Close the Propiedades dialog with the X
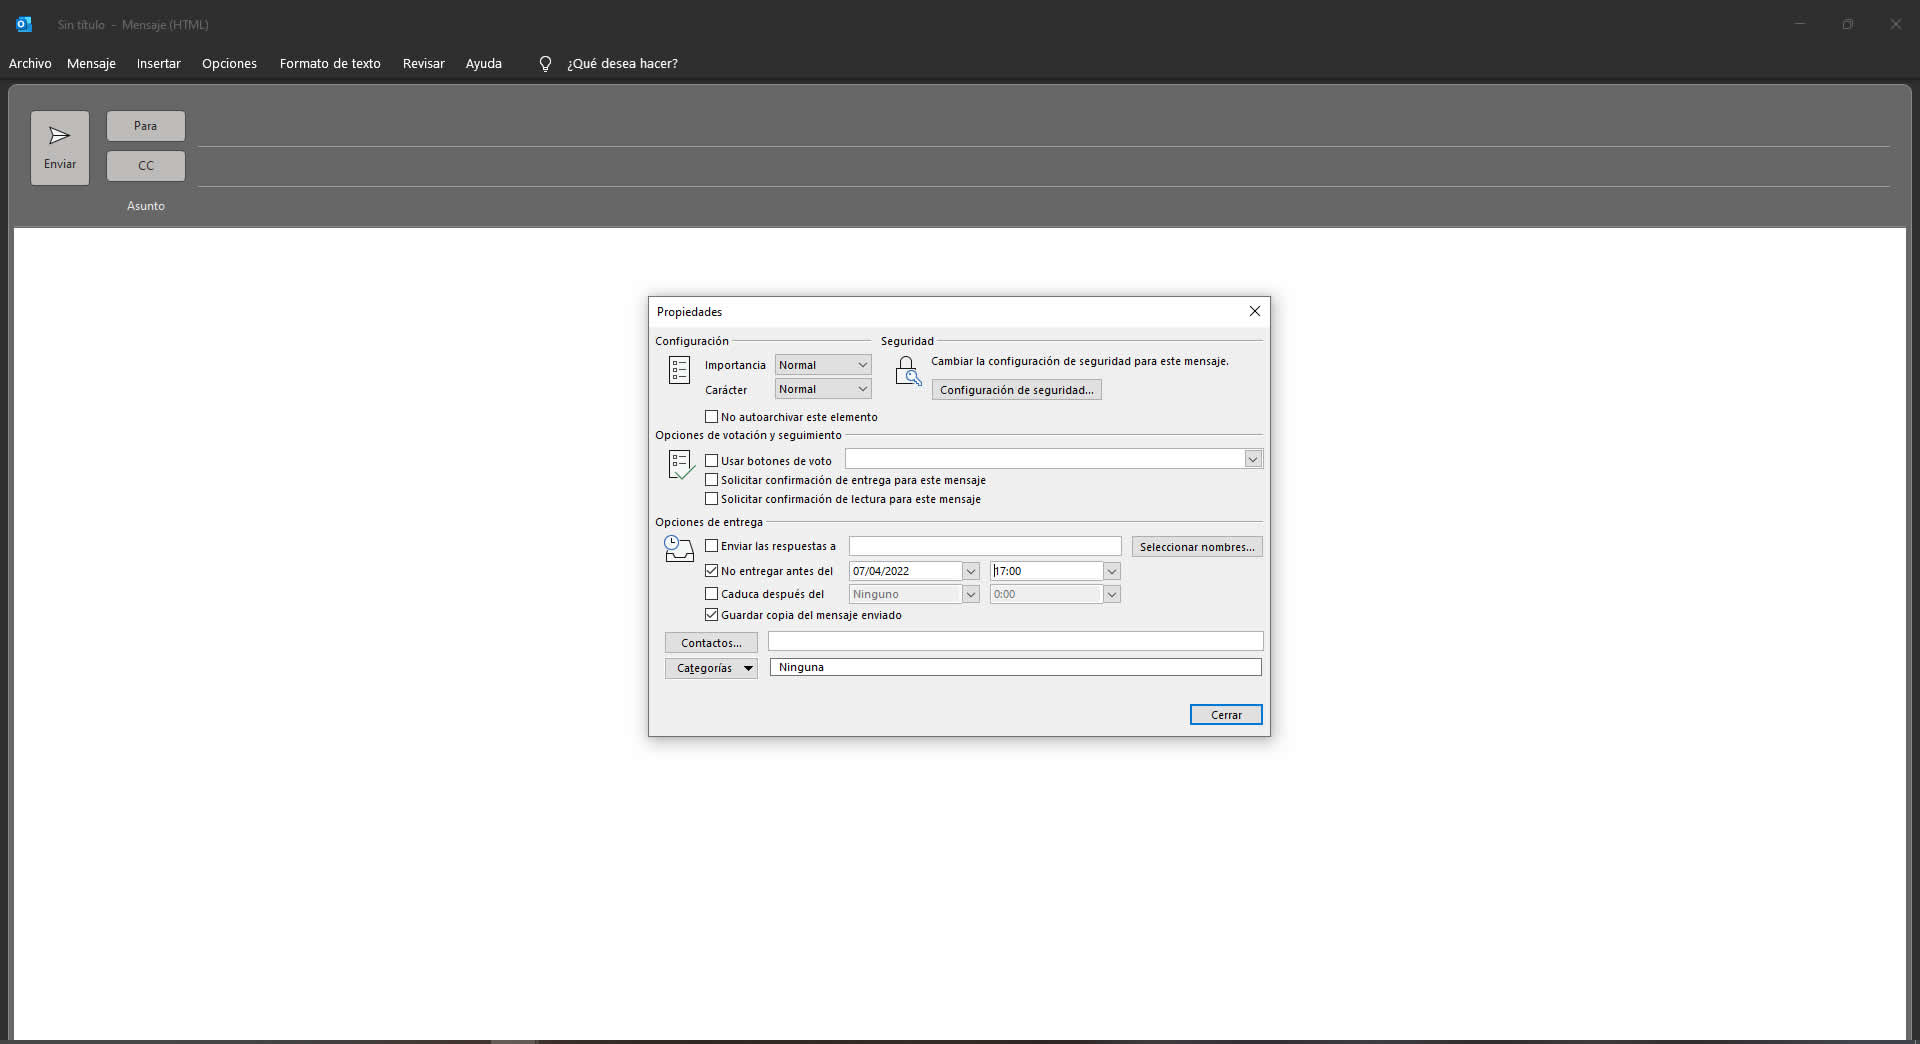 point(1254,311)
